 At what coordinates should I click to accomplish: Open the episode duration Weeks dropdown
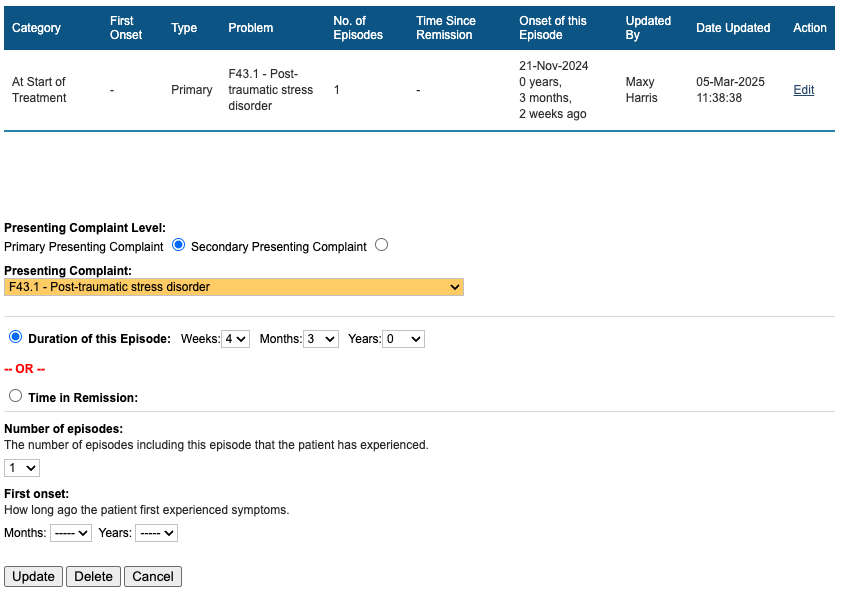236,339
